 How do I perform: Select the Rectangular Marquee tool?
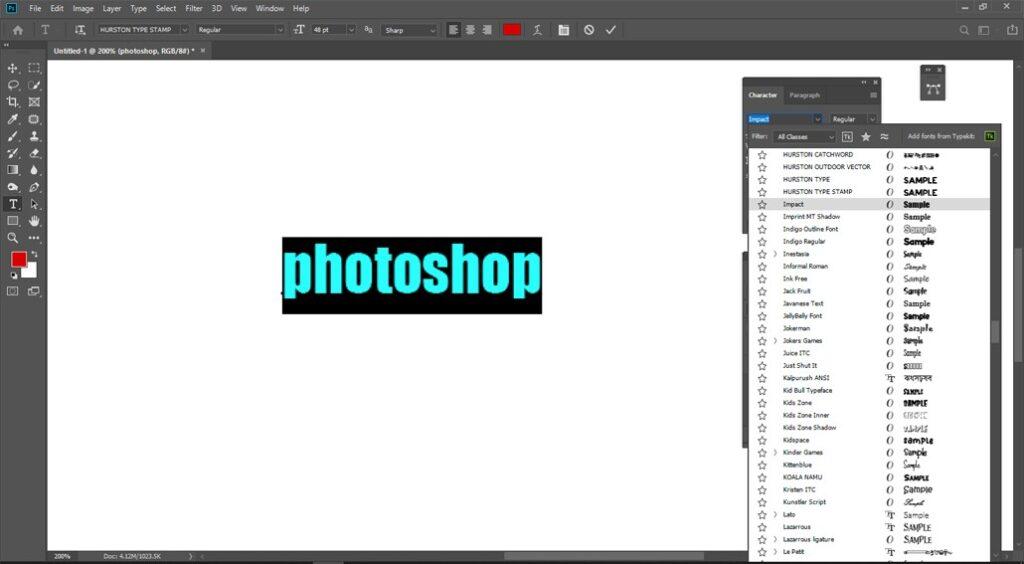34,68
